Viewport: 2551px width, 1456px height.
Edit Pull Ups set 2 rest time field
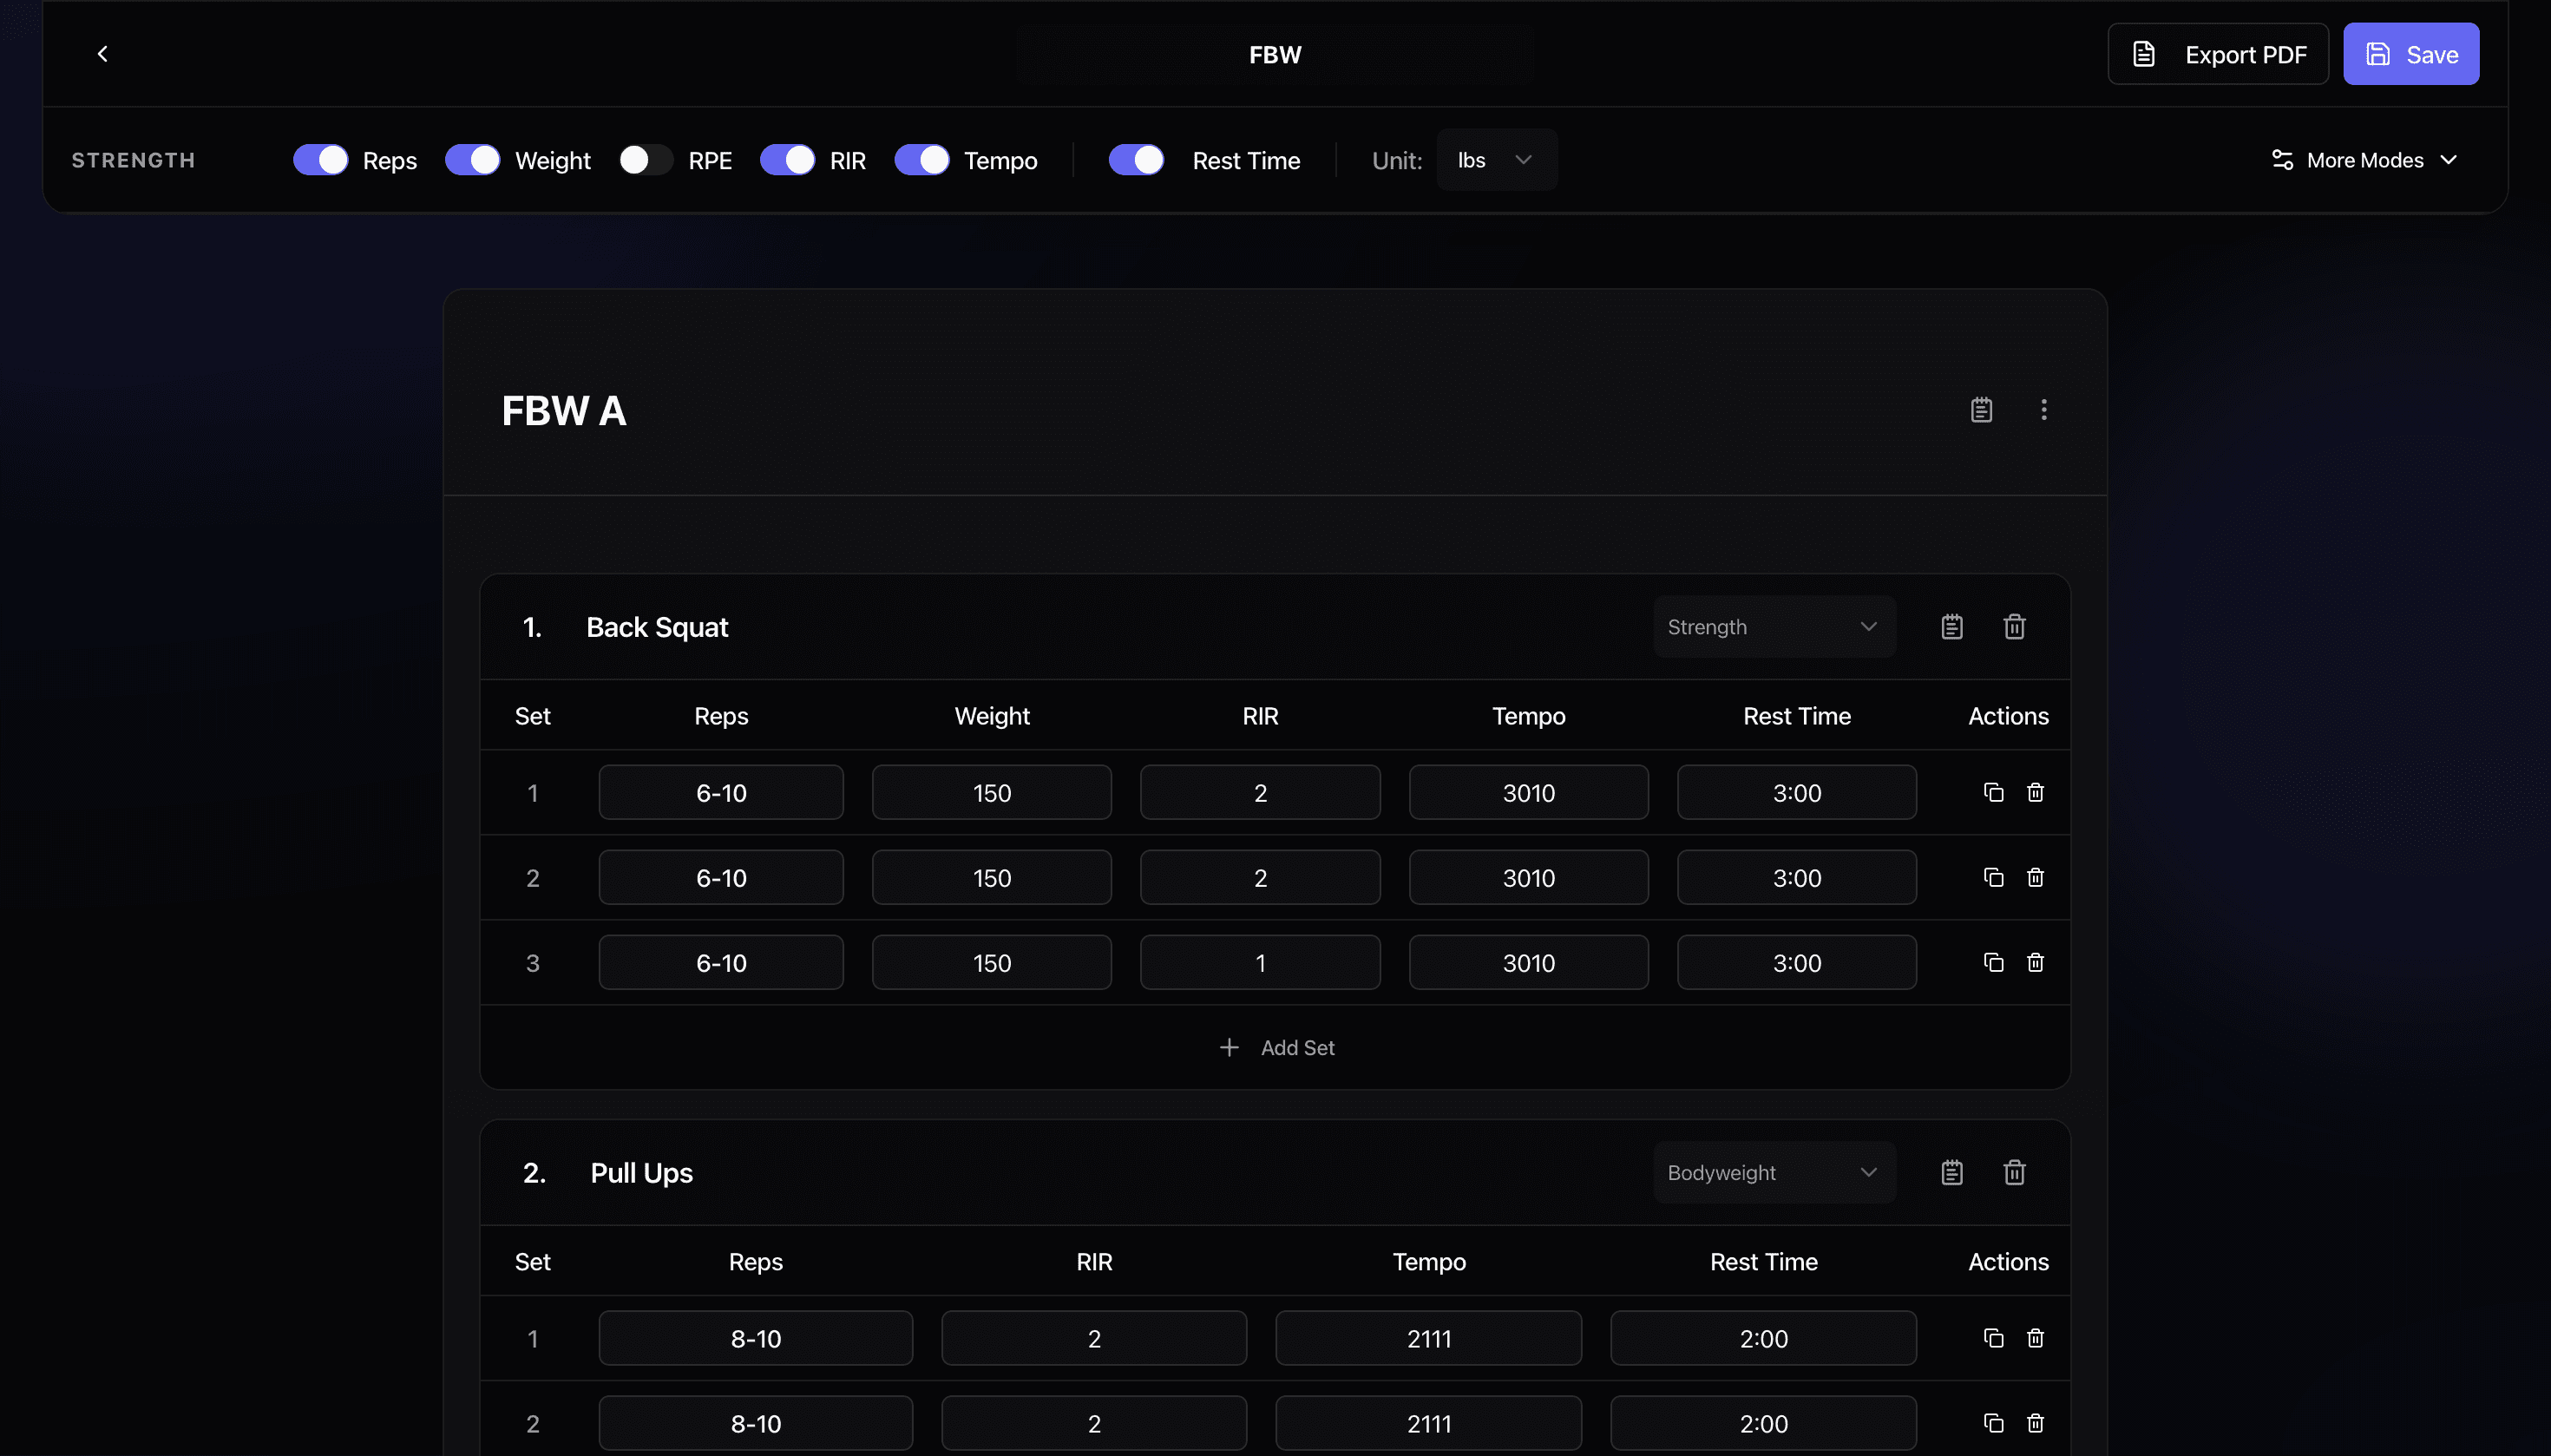[x=1764, y=1424]
